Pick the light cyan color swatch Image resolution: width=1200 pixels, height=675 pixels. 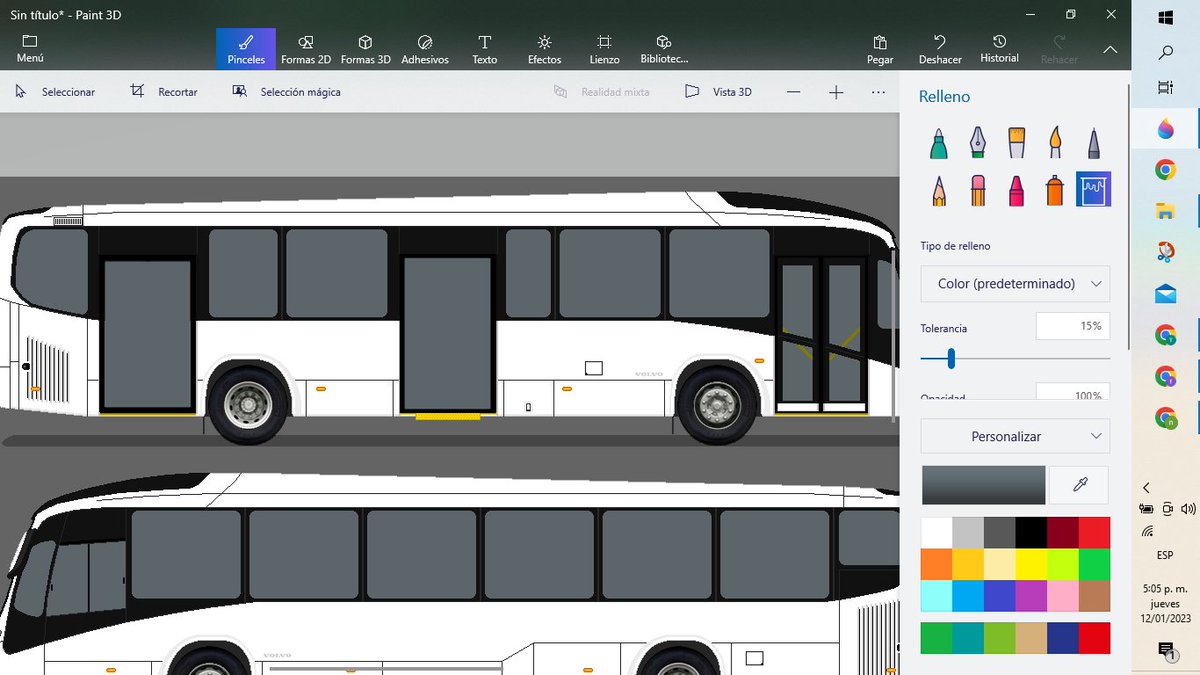point(936,596)
